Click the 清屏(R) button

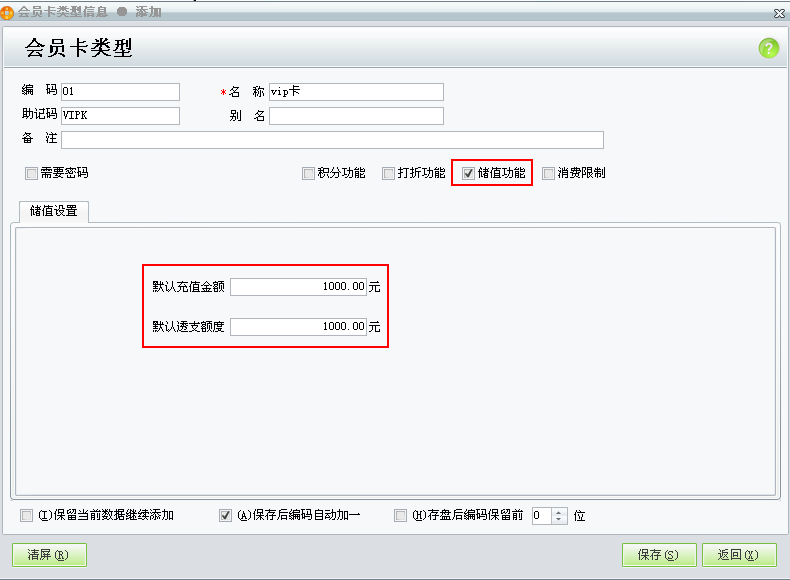(49, 555)
